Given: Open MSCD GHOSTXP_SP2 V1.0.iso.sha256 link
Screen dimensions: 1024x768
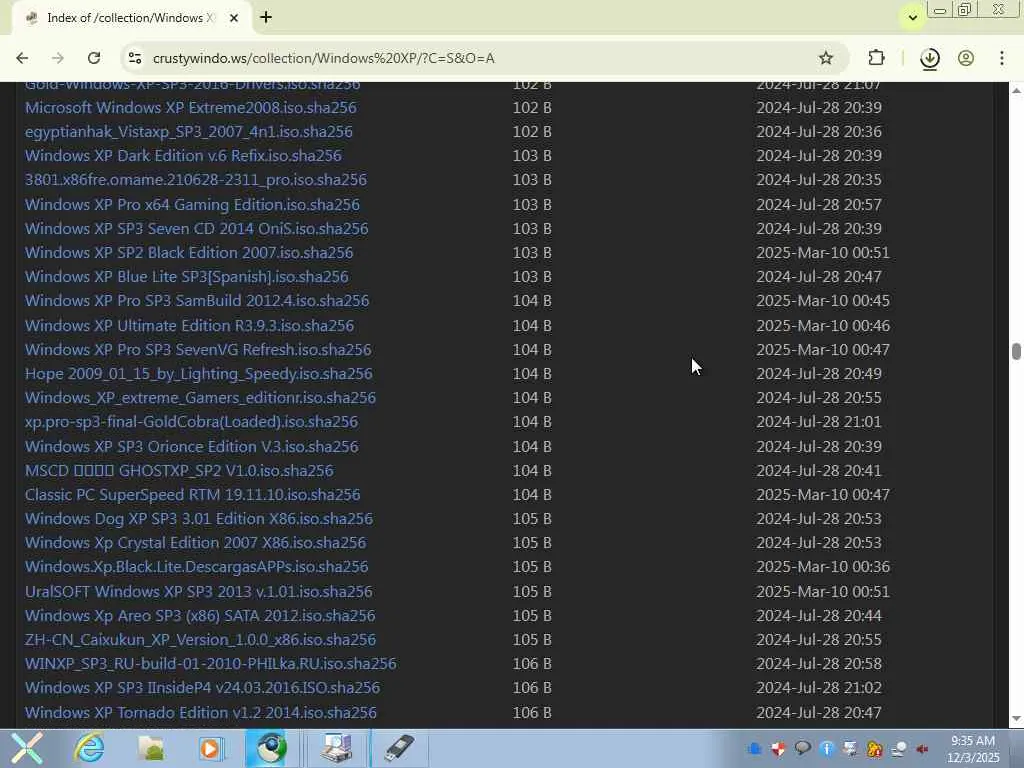Looking at the screenshot, I should tap(180, 471).
